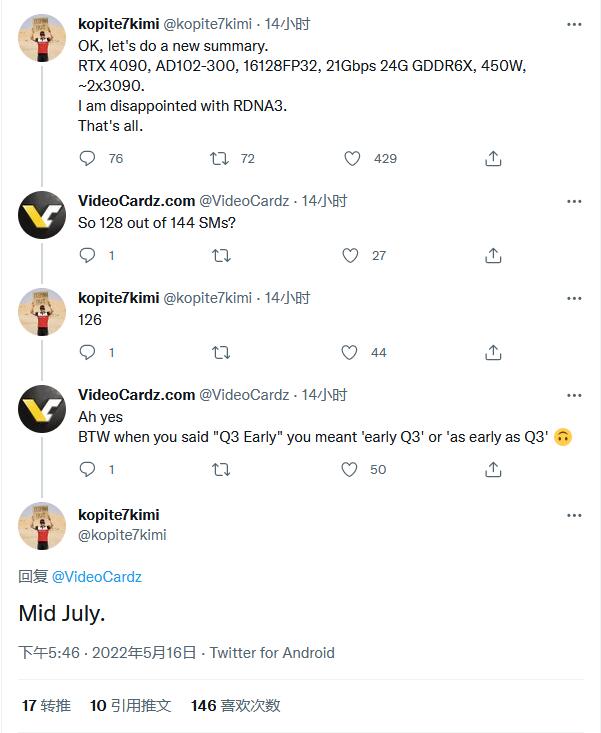View the 17 retweets list

coord(46,706)
